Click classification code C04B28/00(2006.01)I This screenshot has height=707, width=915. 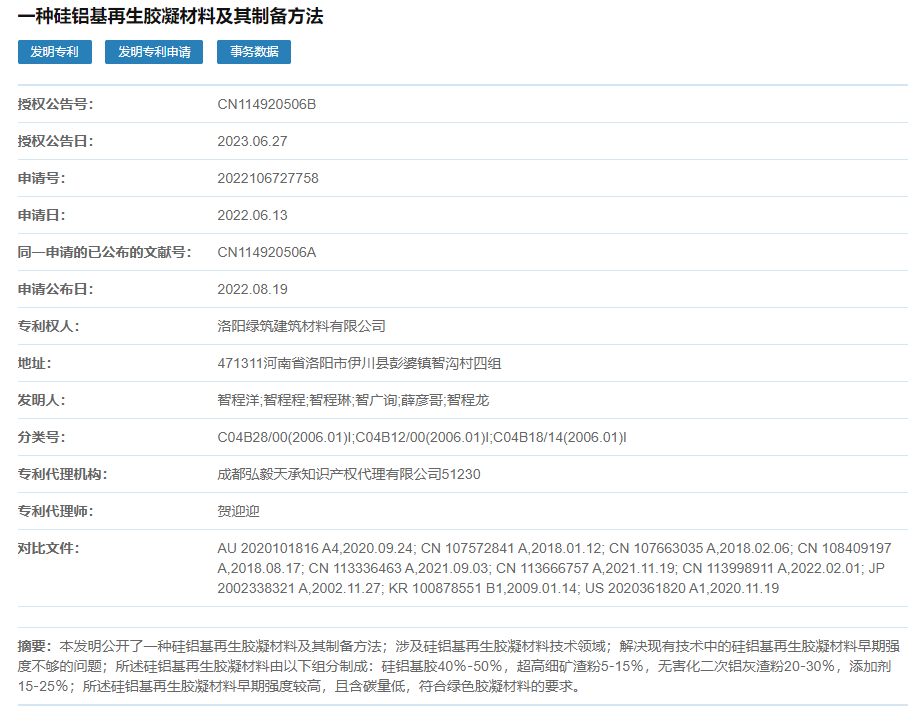[285, 437]
